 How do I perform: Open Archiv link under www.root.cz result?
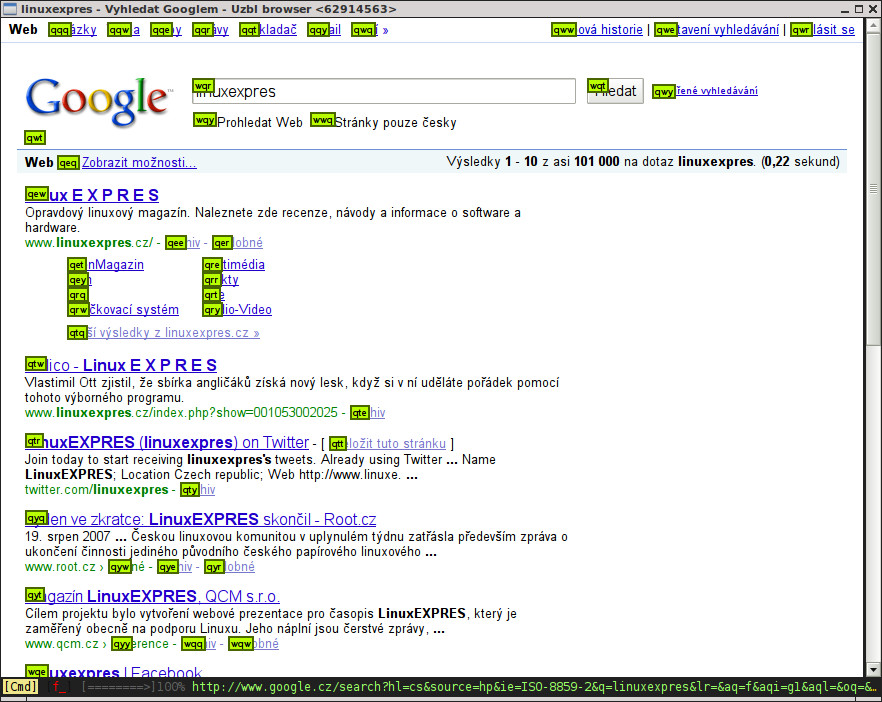tap(175, 566)
